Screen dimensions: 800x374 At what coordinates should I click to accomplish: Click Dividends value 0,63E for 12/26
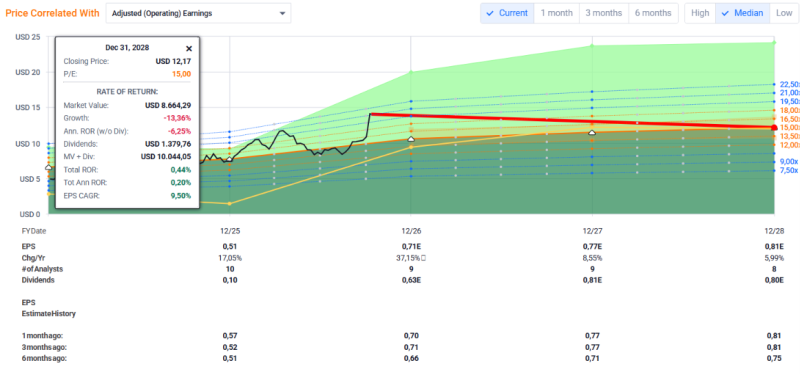coord(411,280)
